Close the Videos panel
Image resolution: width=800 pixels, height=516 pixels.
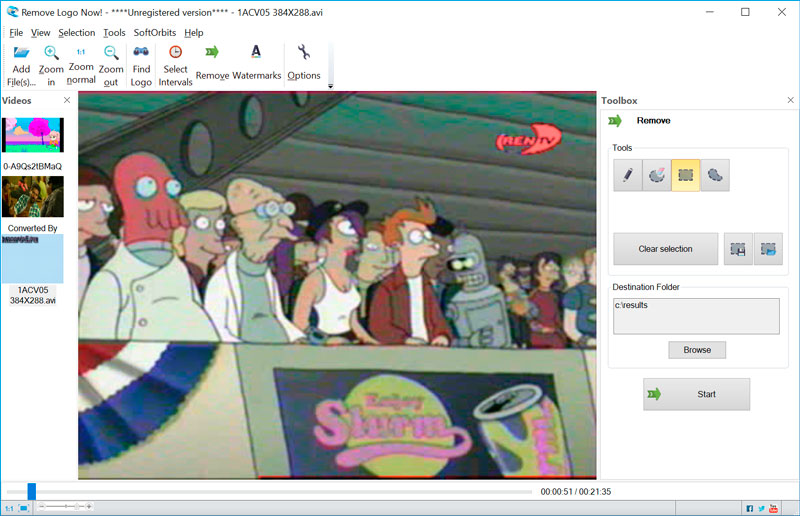pos(67,100)
